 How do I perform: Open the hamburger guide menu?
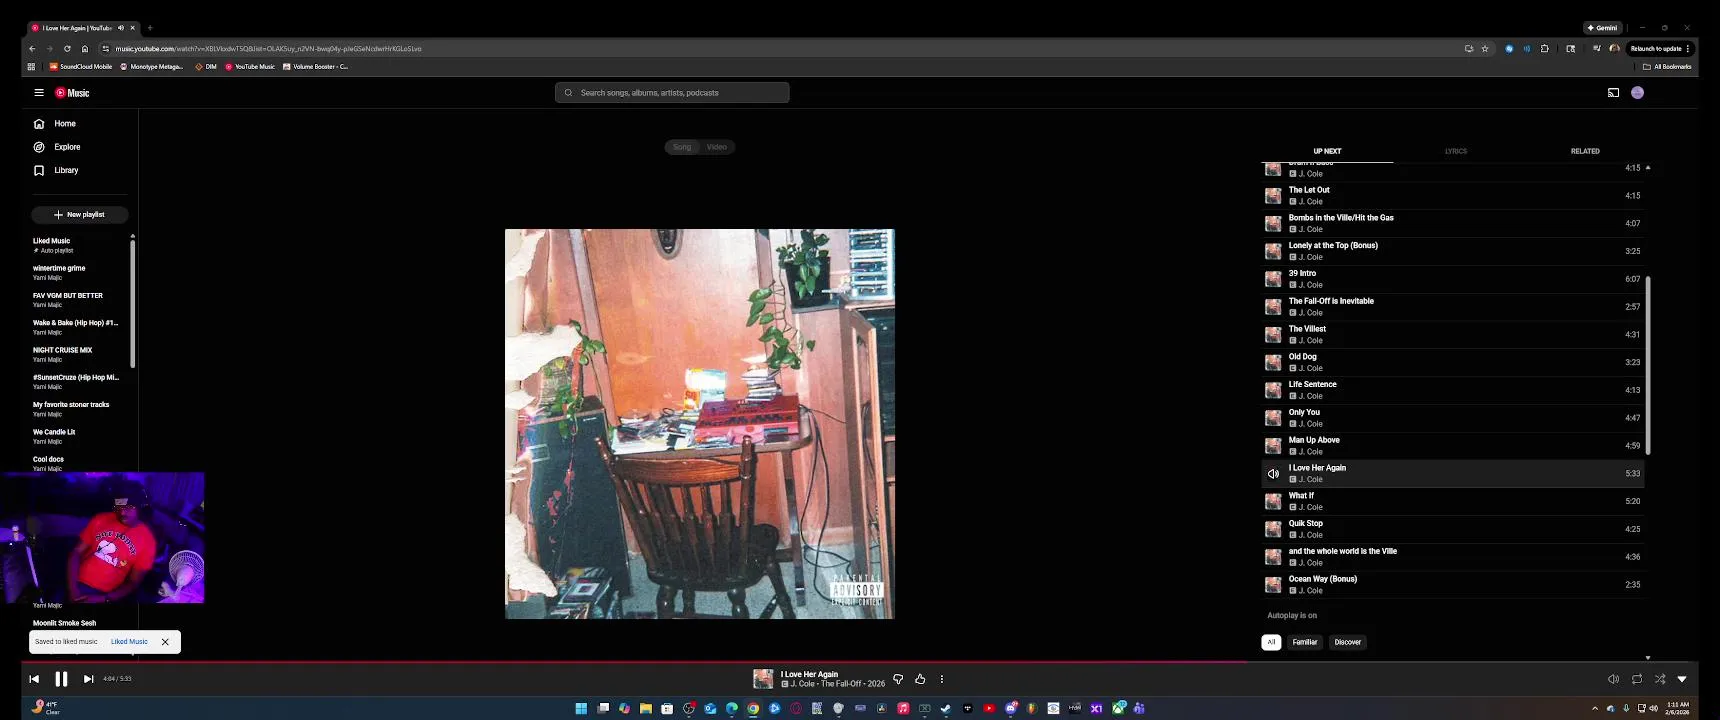[39, 93]
